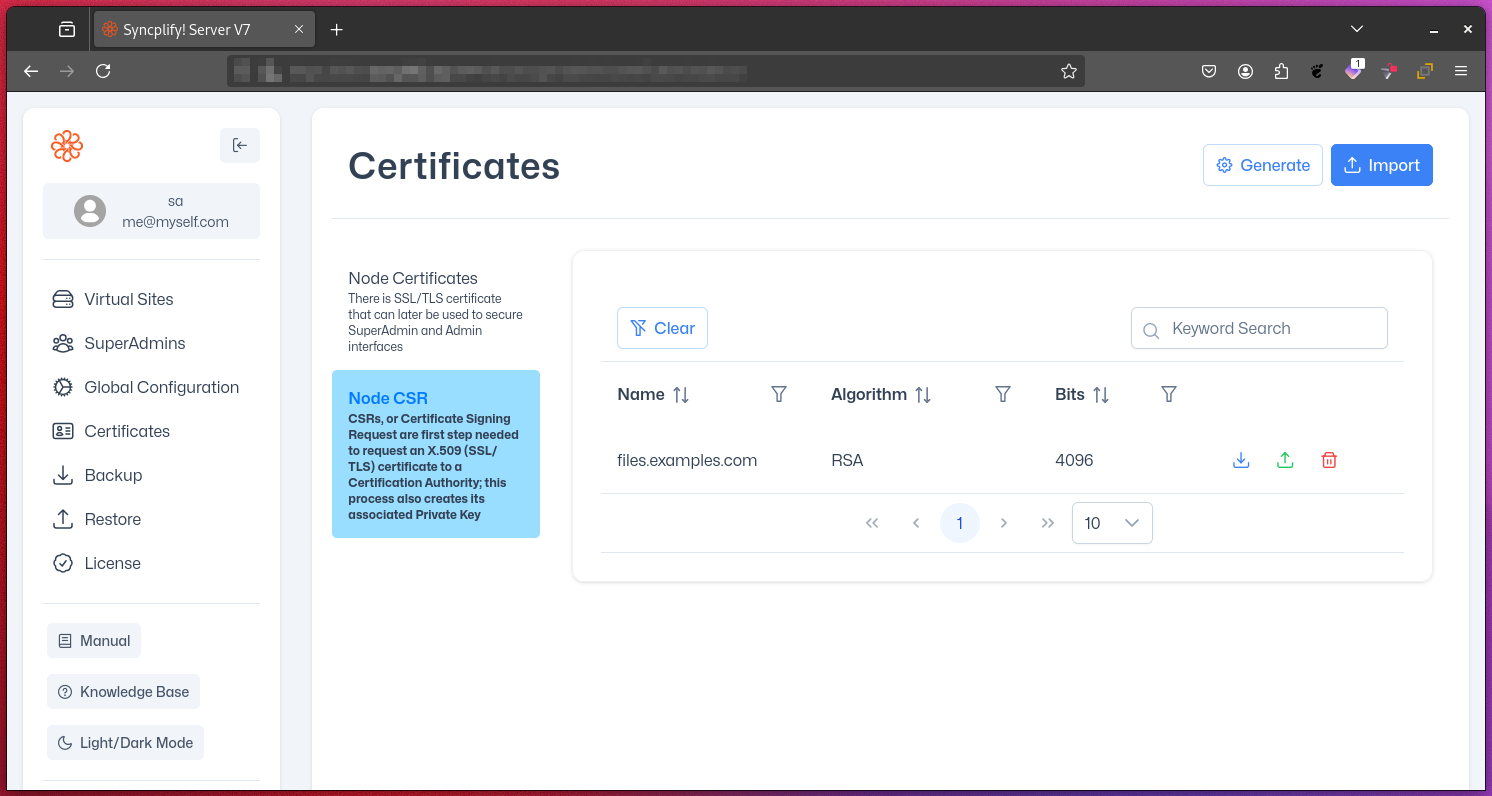Toggle Light/Dark Mode

coord(125,743)
